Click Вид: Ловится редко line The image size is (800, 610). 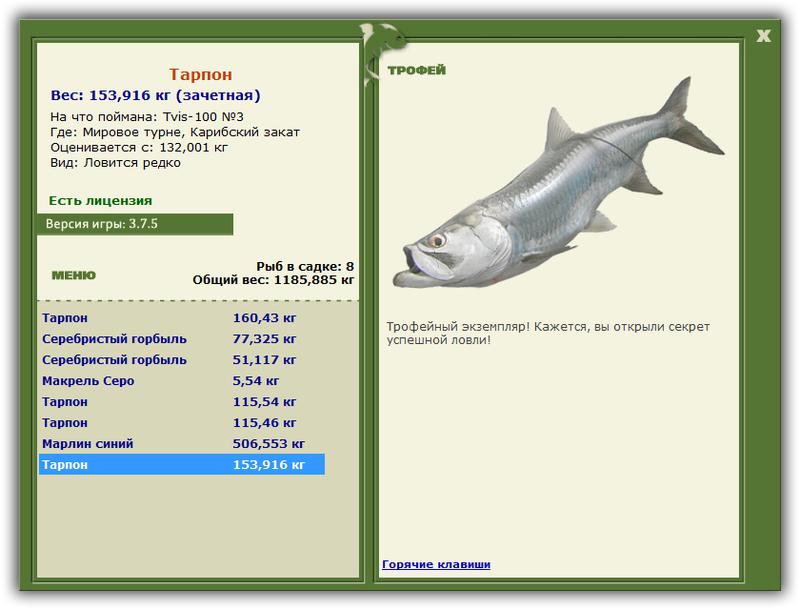tap(115, 163)
